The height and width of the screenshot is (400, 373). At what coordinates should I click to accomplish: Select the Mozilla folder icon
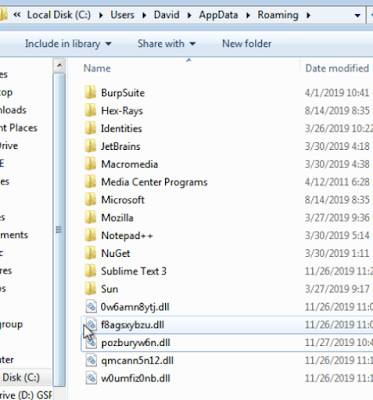pyautogui.click(x=90, y=217)
